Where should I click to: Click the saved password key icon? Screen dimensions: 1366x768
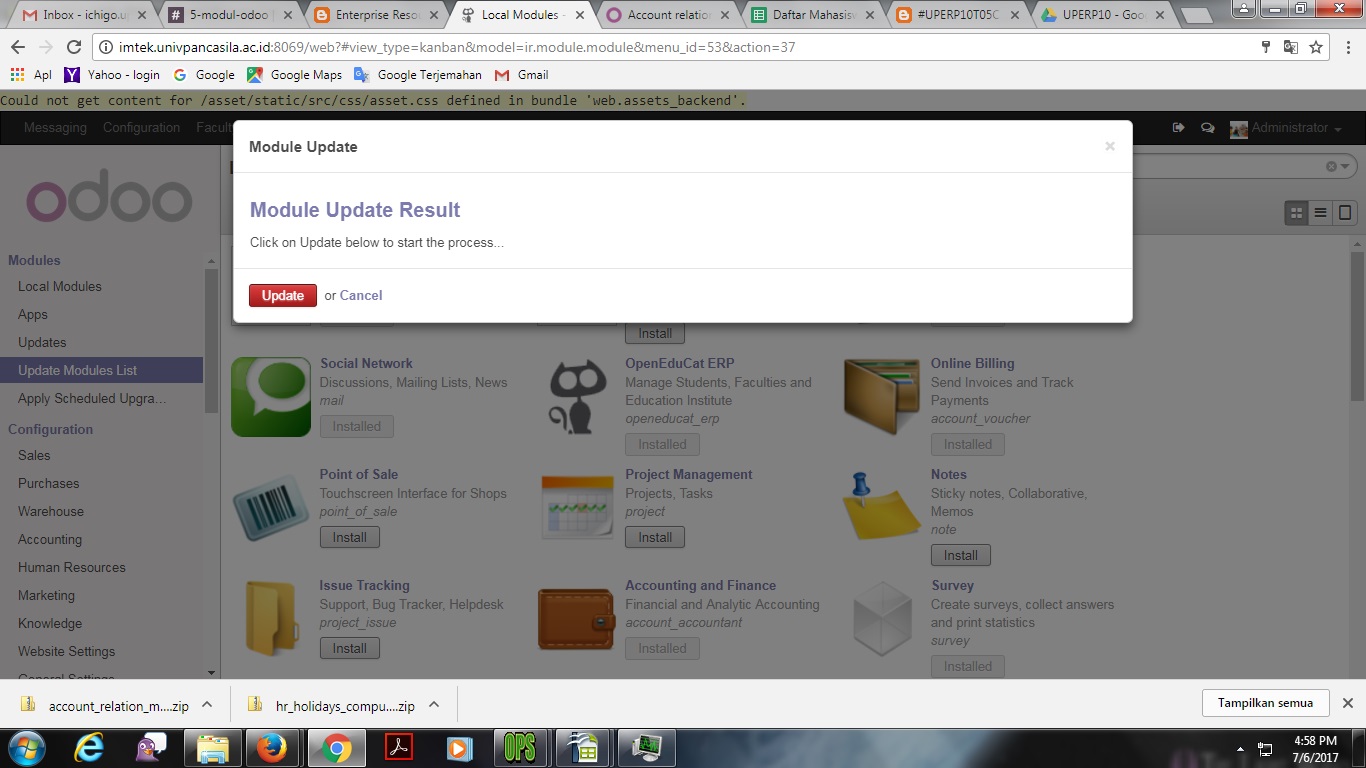coord(1266,47)
